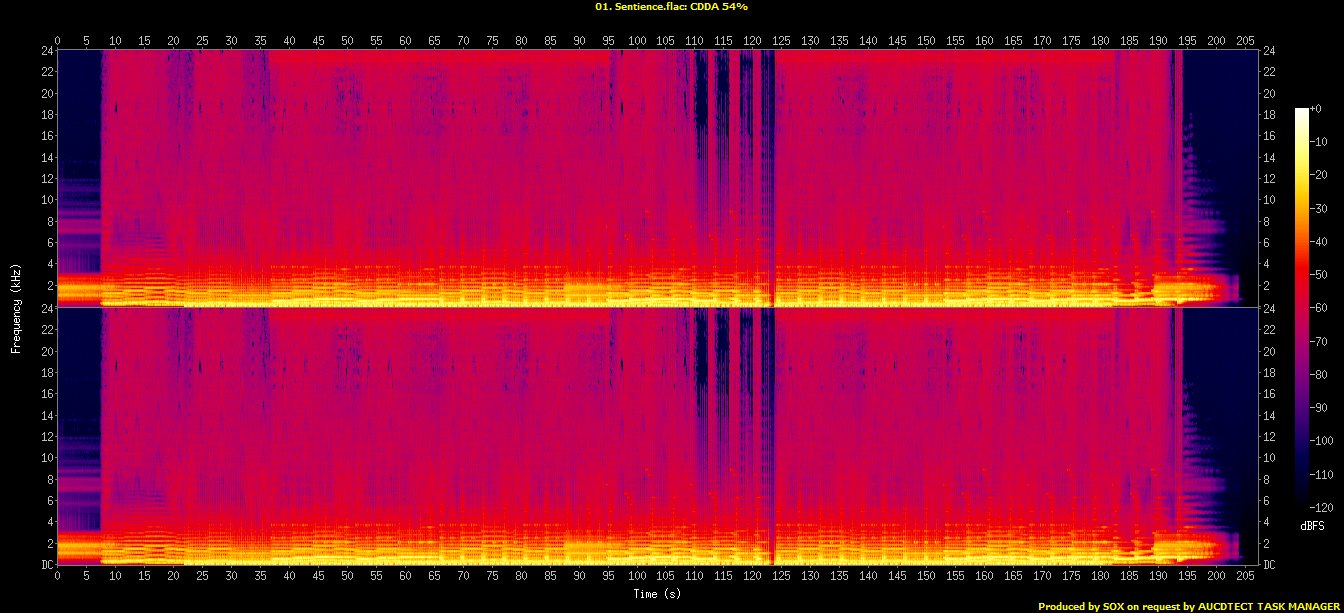The width and height of the screenshot is (1344, 613).
Task: Click the 50 tick on the top time axis
Action: click(x=347, y=40)
